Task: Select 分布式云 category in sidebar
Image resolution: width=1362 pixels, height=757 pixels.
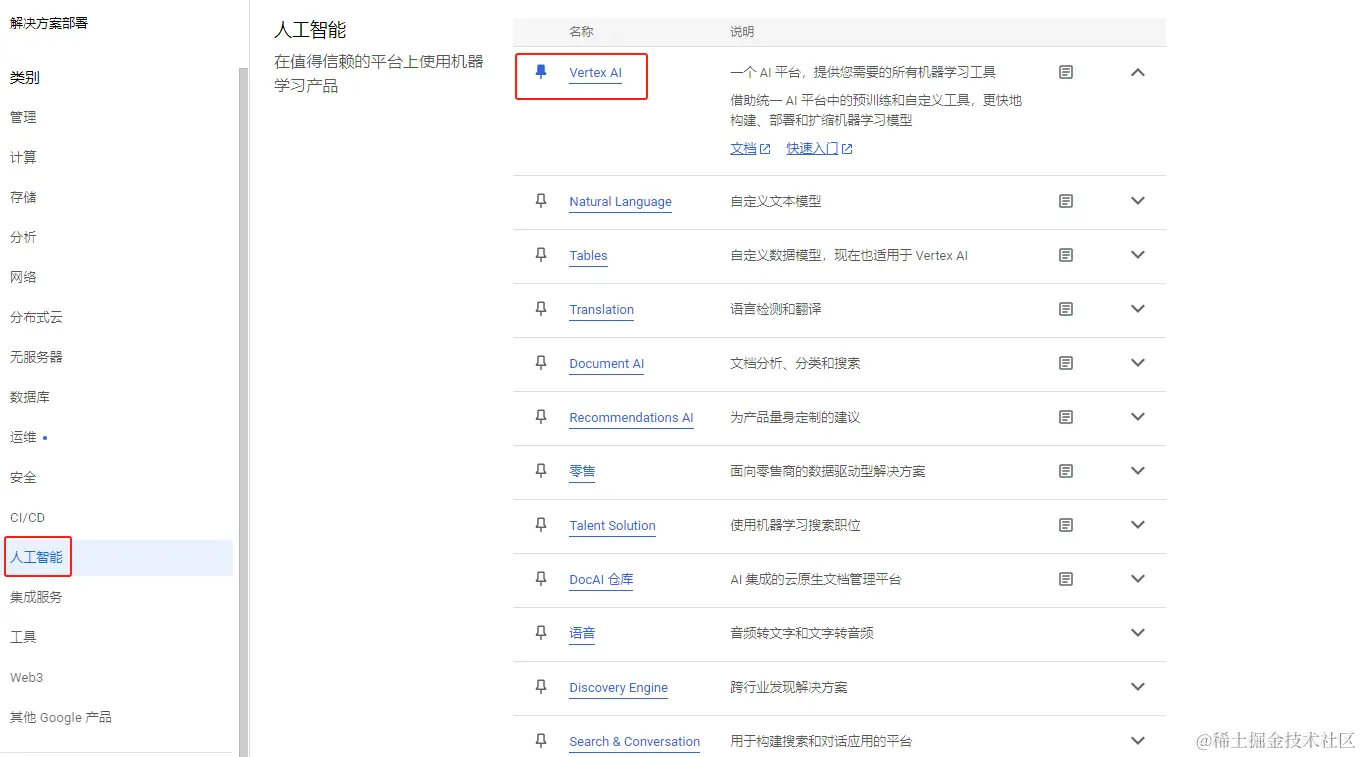Action: coord(36,317)
